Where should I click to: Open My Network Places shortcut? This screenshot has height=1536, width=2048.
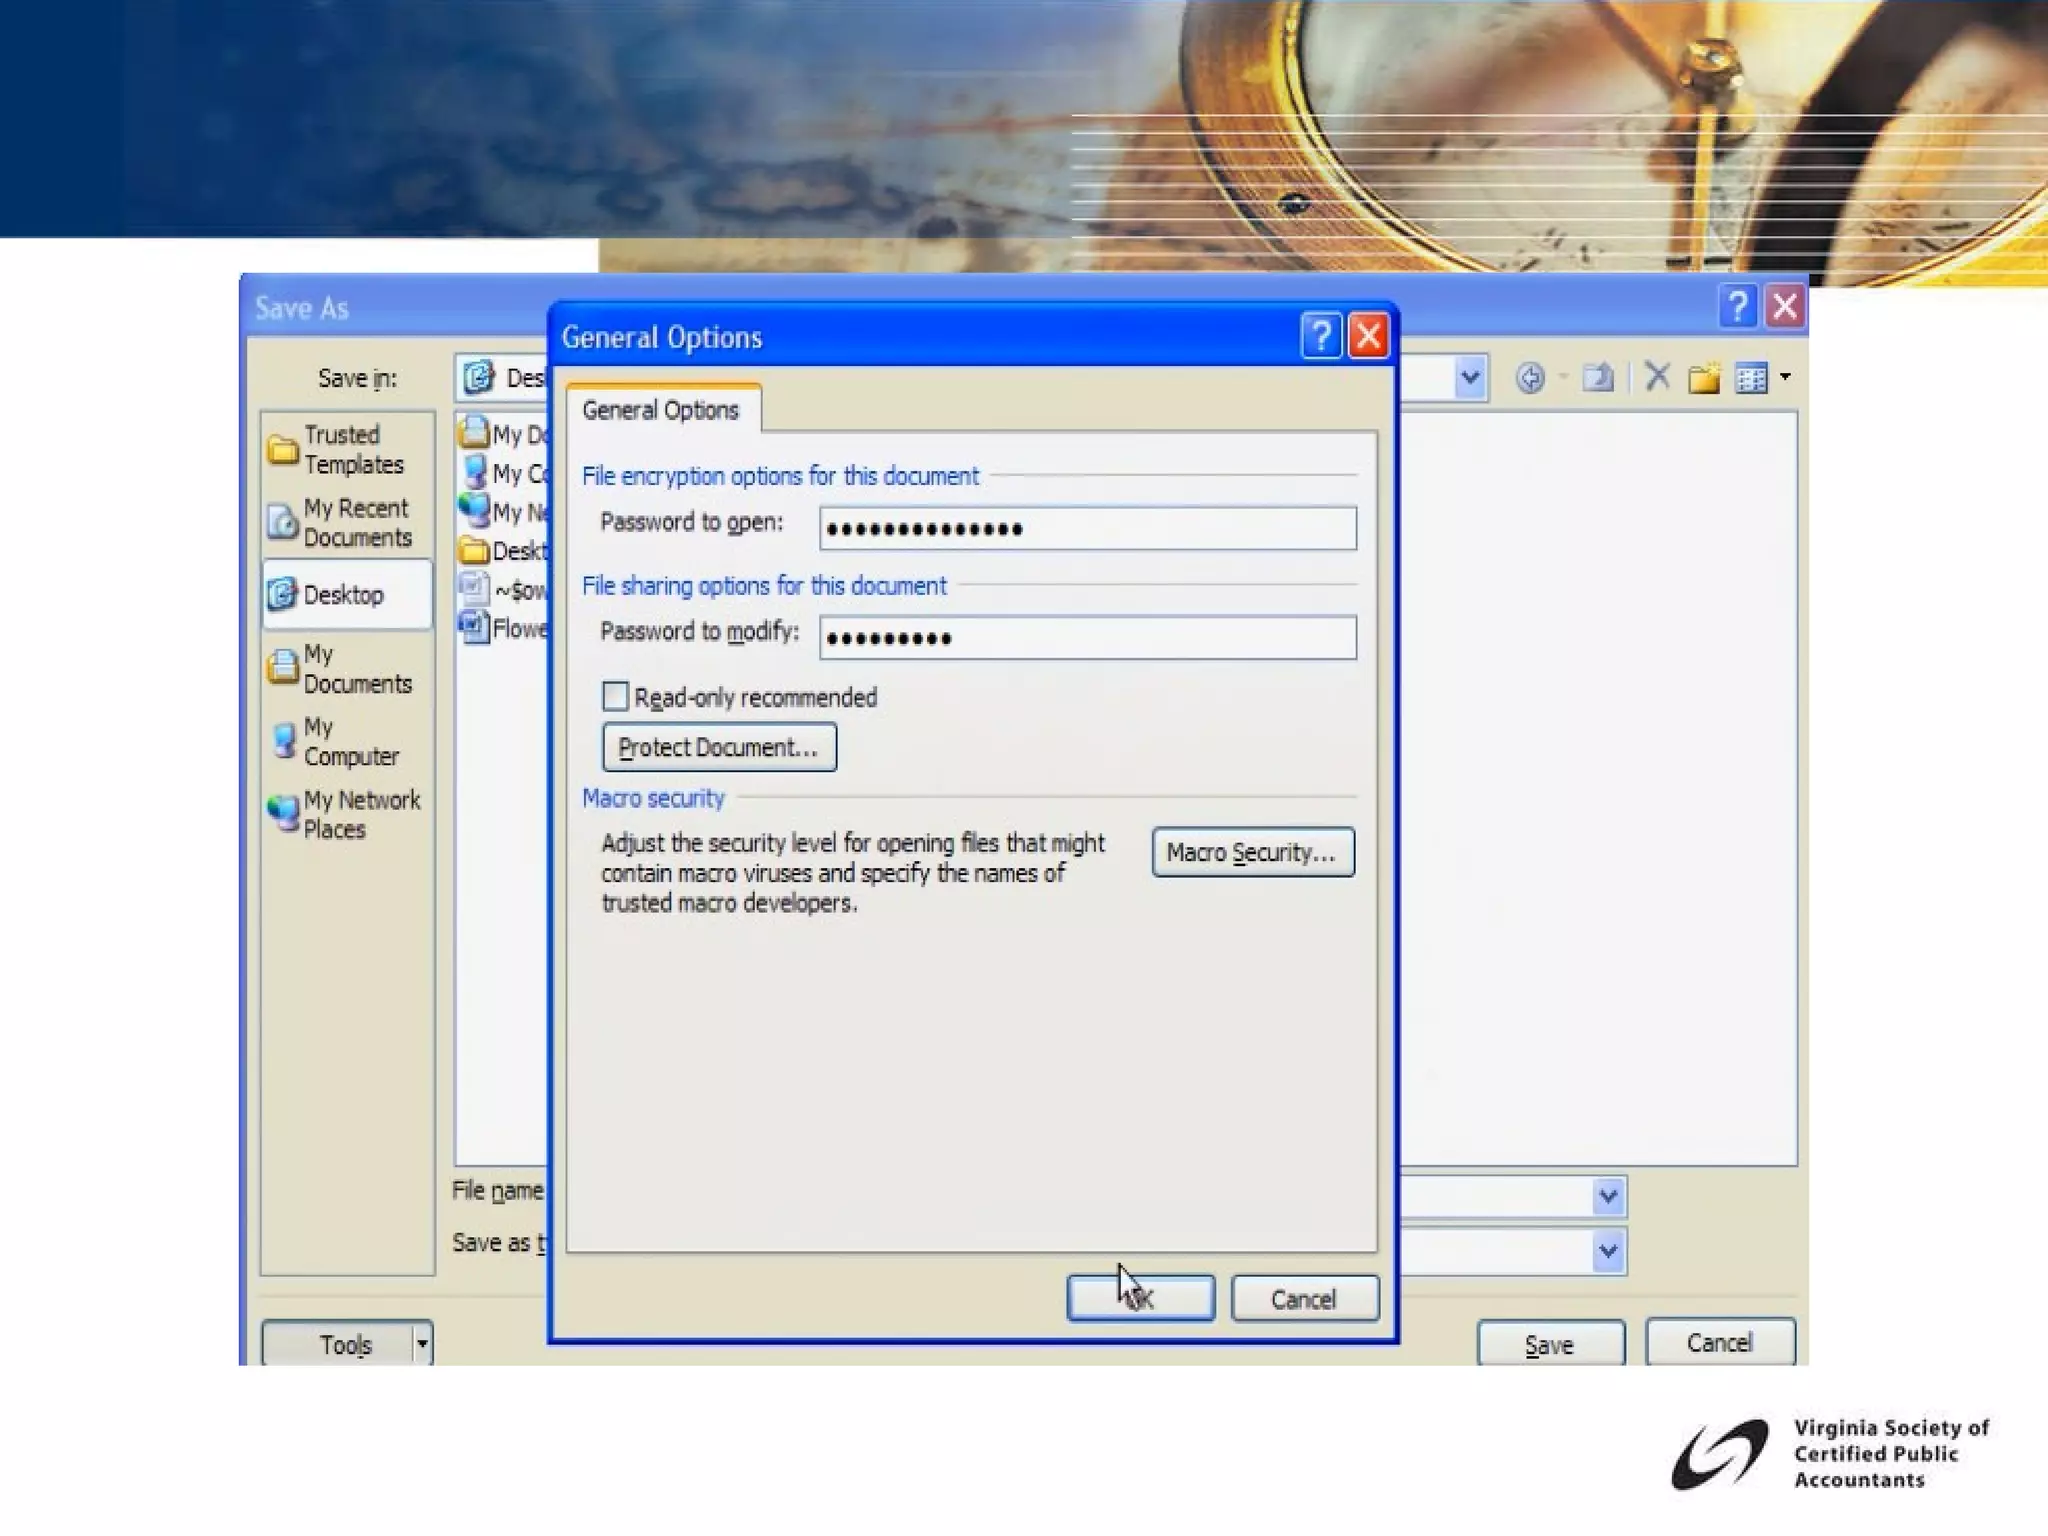(347, 815)
